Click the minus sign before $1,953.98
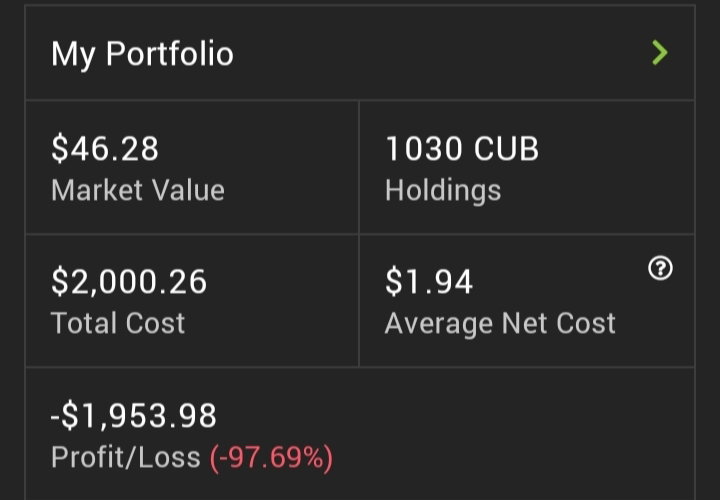This screenshot has height=500, width=720. tap(55, 417)
